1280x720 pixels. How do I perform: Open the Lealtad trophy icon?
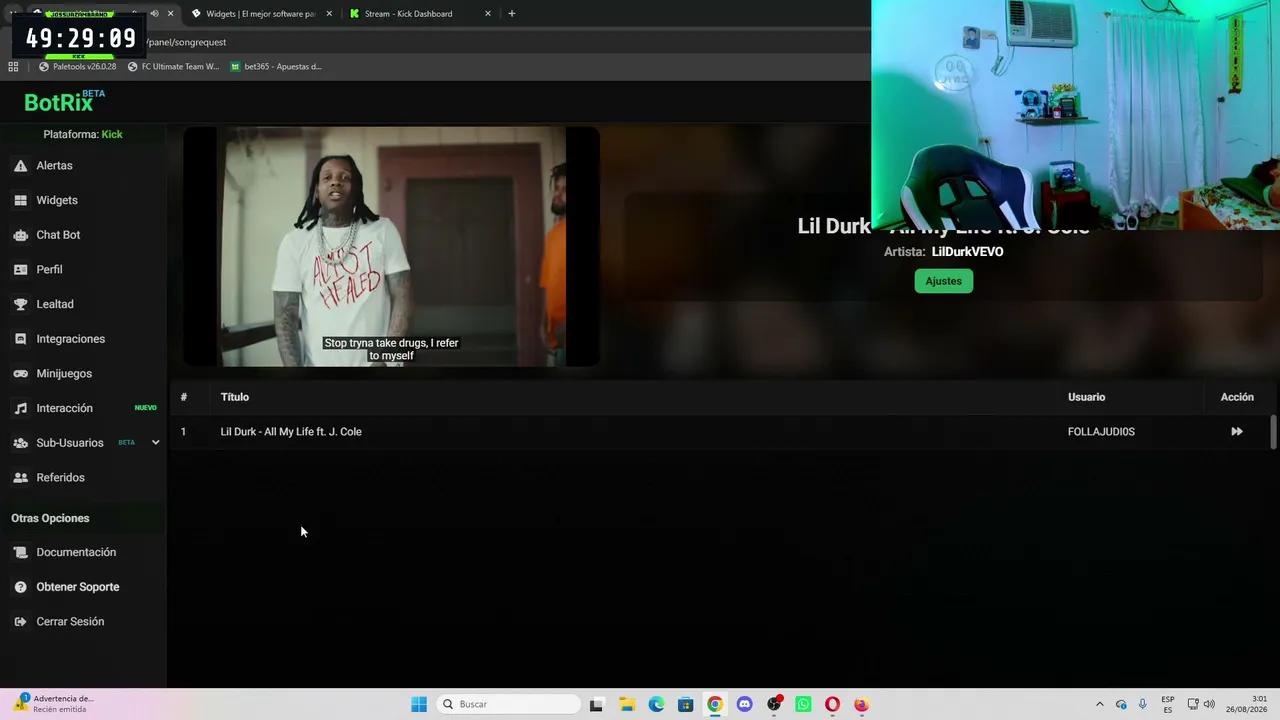pos(20,304)
